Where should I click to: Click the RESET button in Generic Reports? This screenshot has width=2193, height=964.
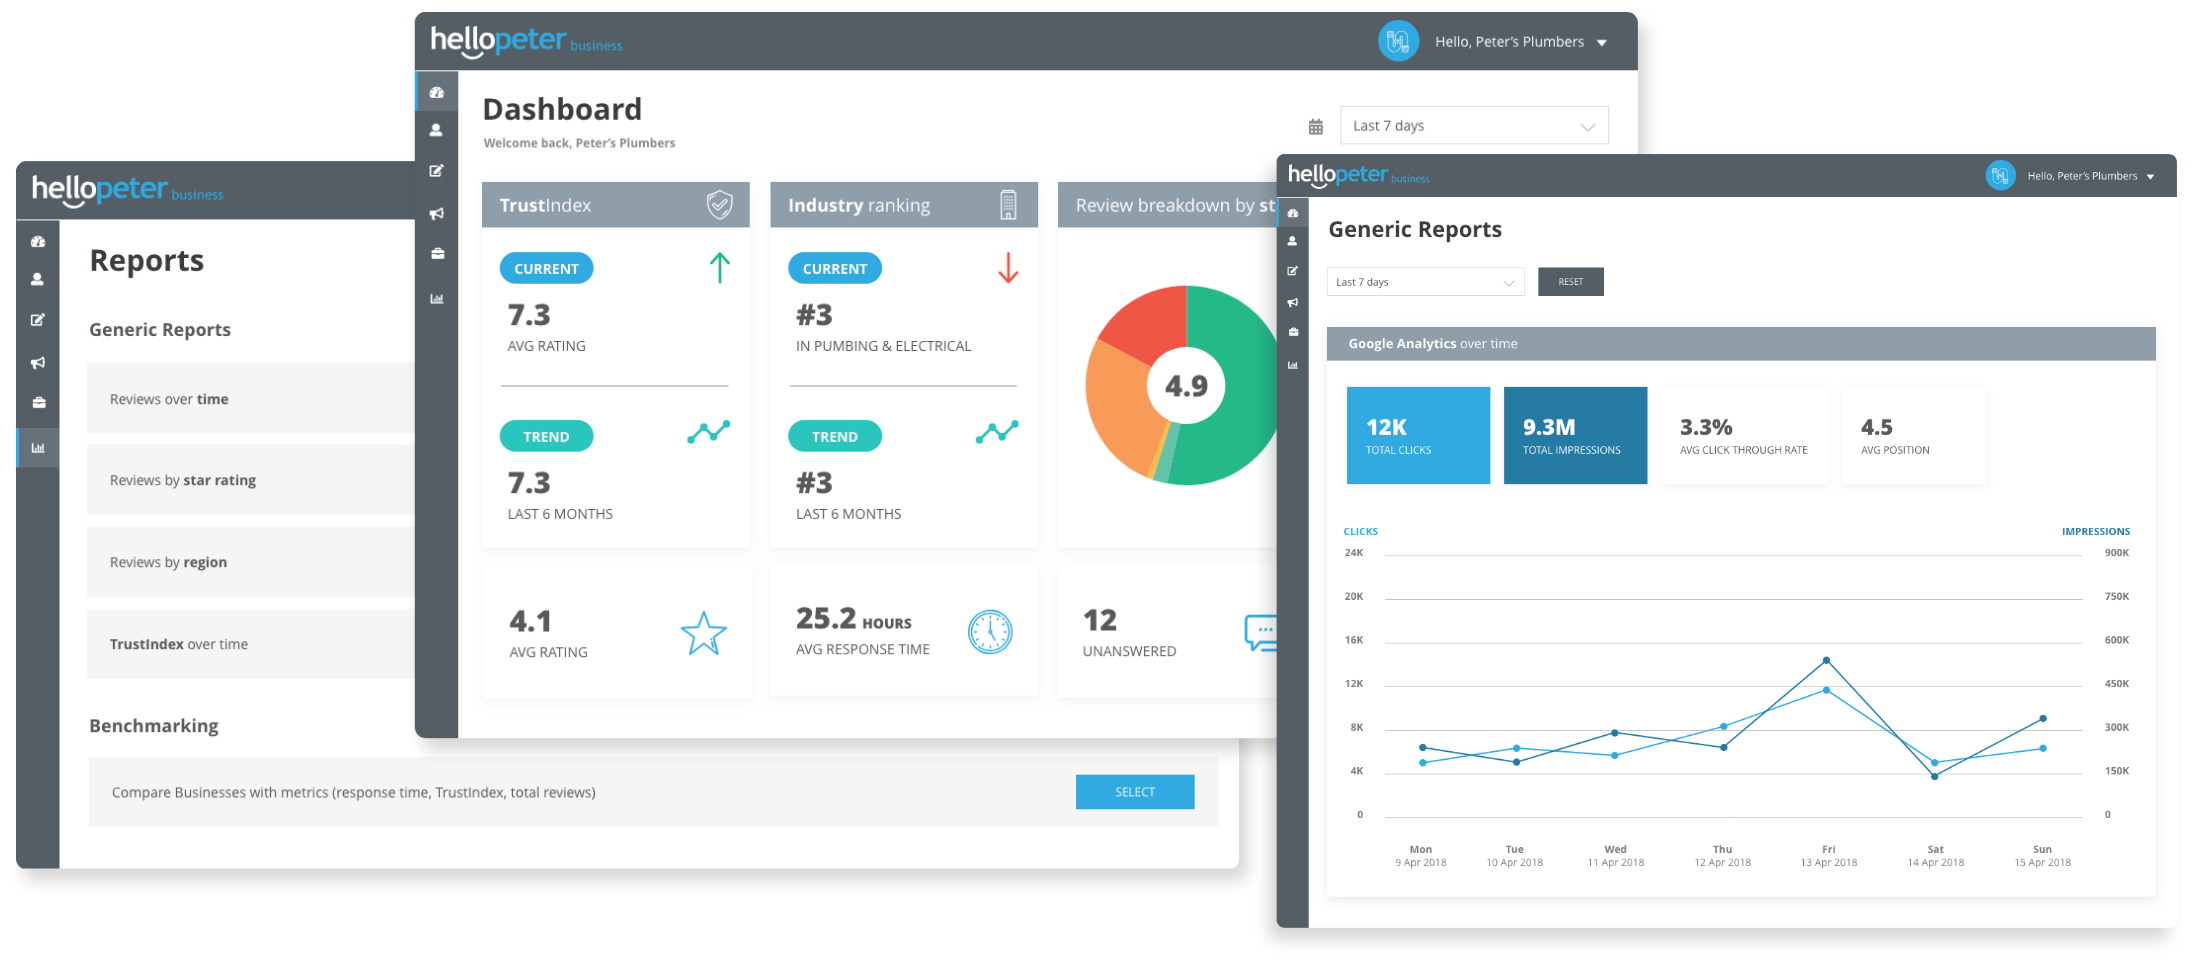click(1570, 281)
